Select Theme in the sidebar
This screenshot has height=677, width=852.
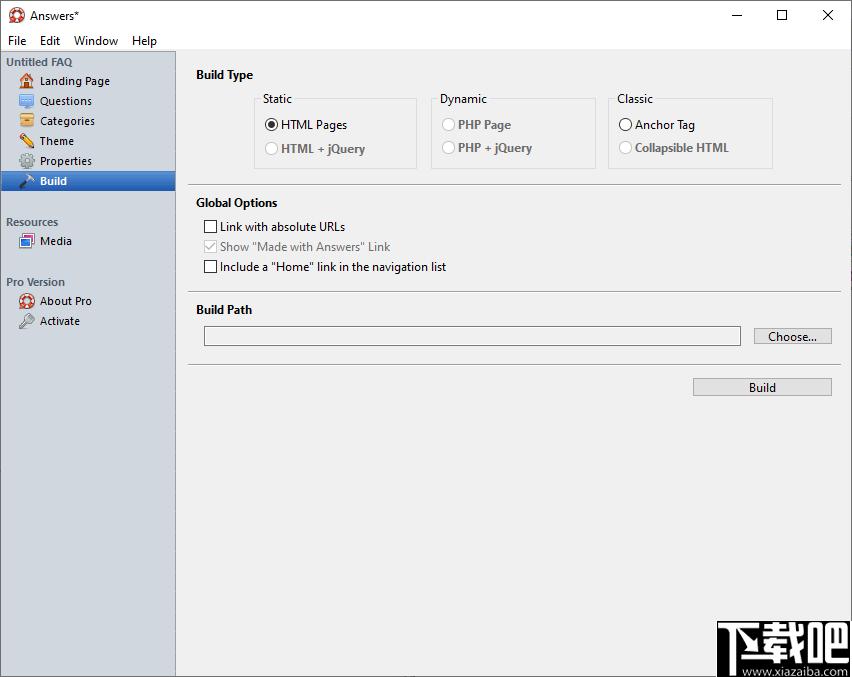tap(88, 141)
